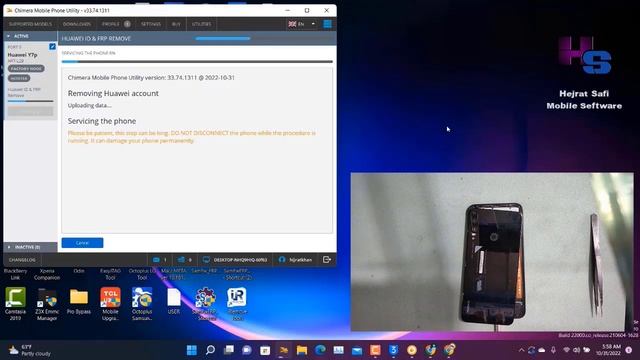Open Mail app on taskbar
This screenshot has height=360, width=640.
pyautogui.click(x=357, y=350)
